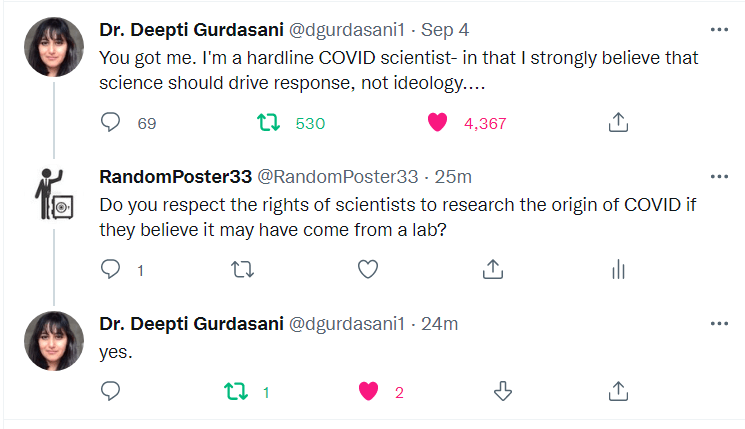Open the RandomPoster33 profile name link
The height and width of the screenshot is (429, 745).
pyautogui.click(x=176, y=177)
